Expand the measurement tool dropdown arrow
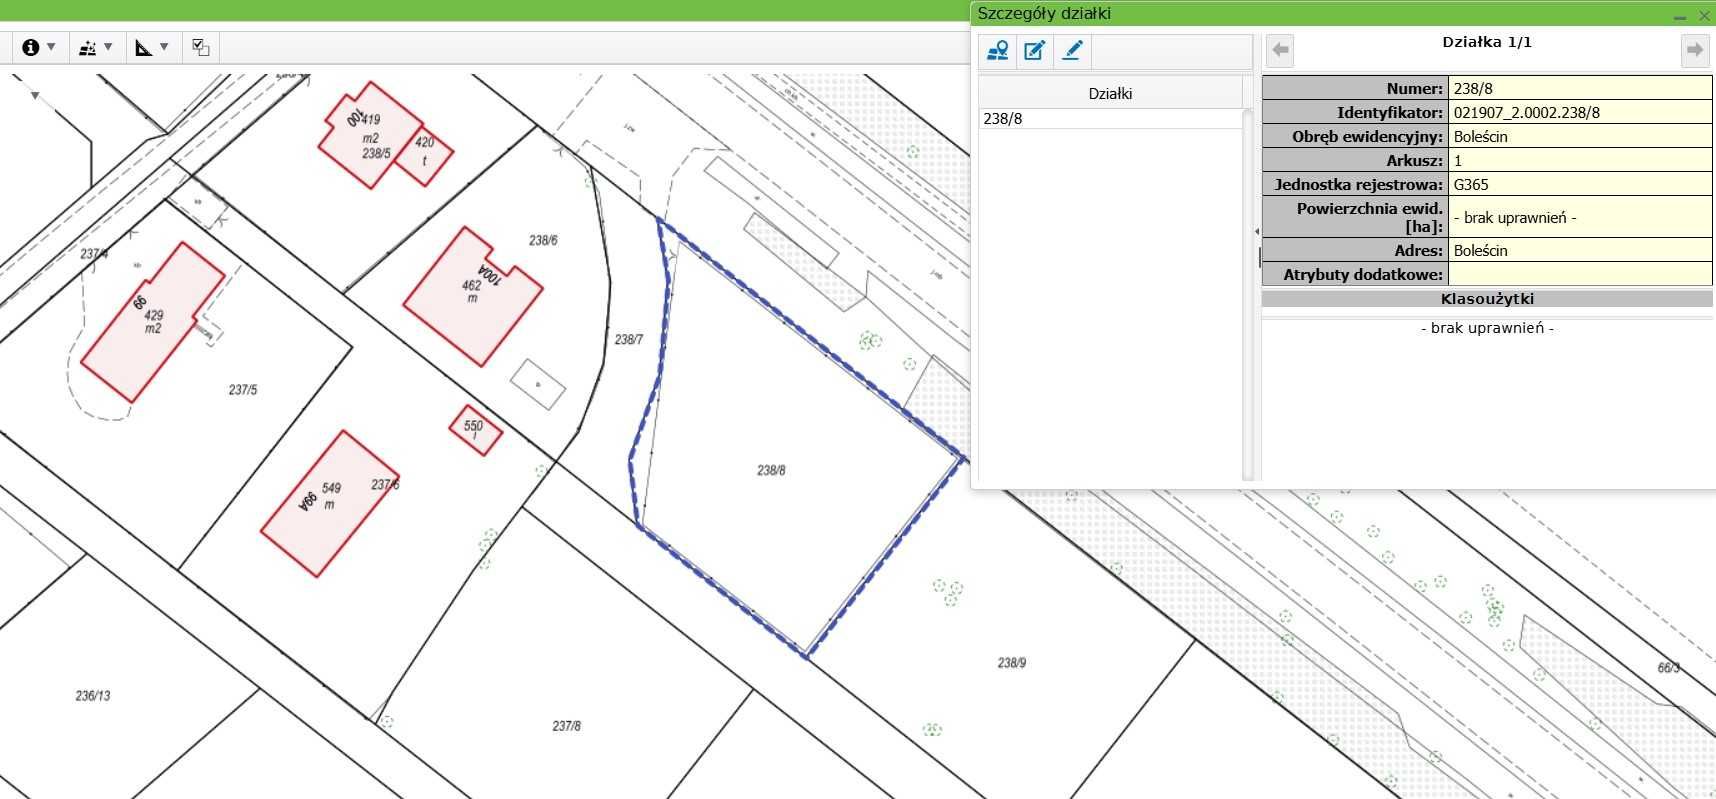The height and width of the screenshot is (799, 1716). [164, 47]
